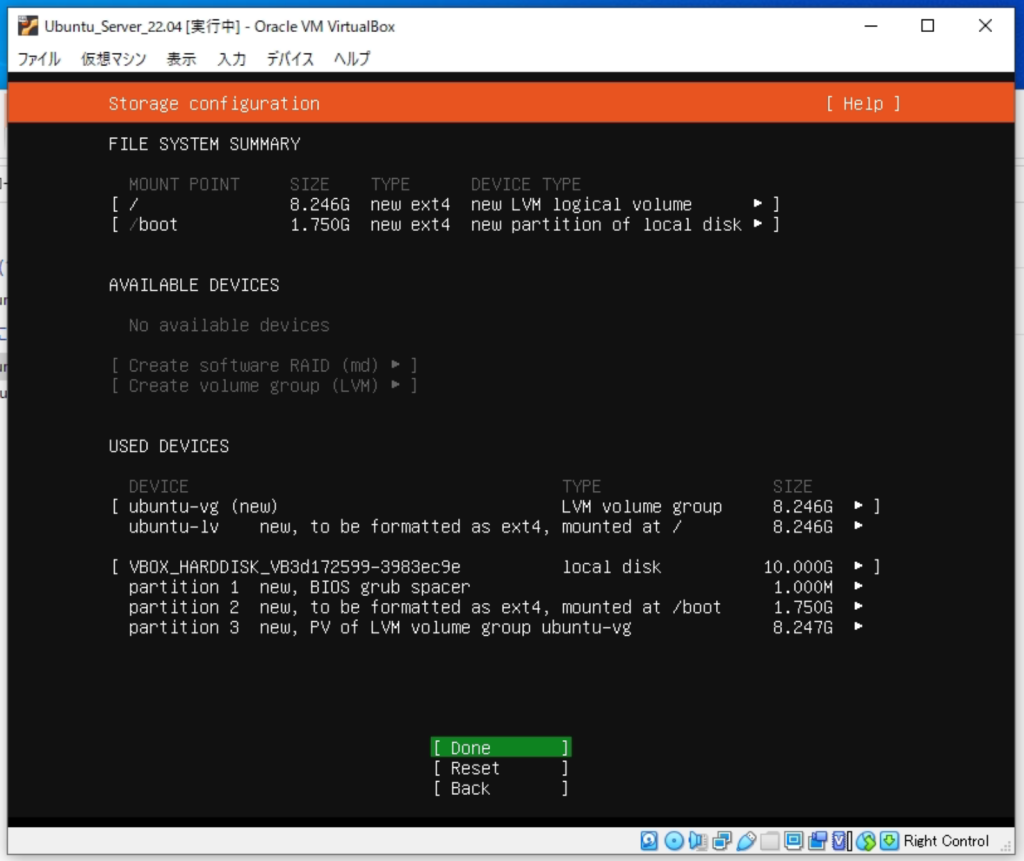
Task: Click the Storage configuration title
Action: (214, 104)
